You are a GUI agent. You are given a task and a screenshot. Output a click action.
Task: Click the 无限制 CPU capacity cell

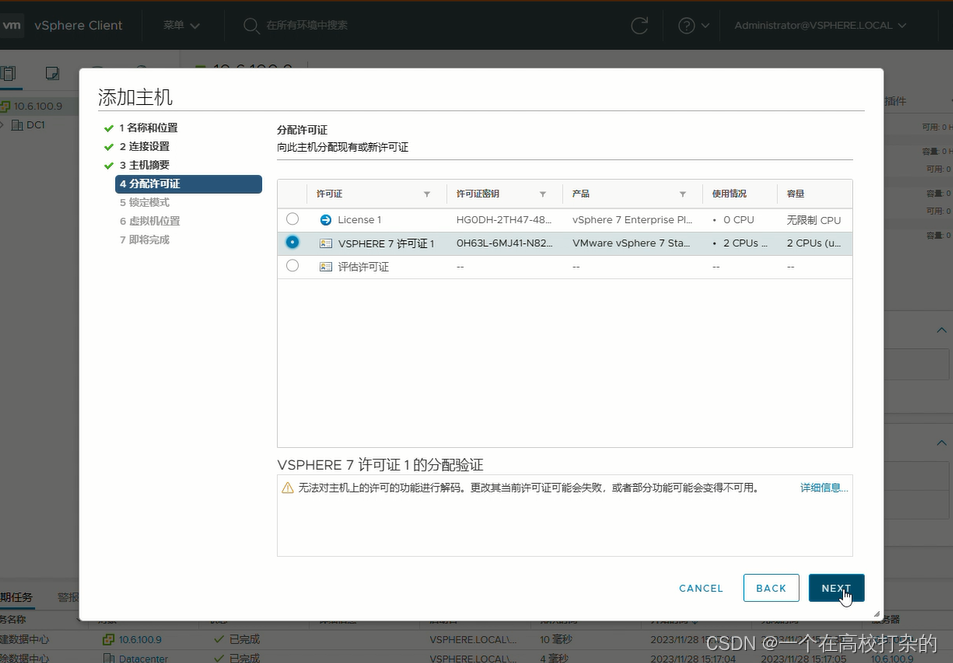tap(814, 220)
